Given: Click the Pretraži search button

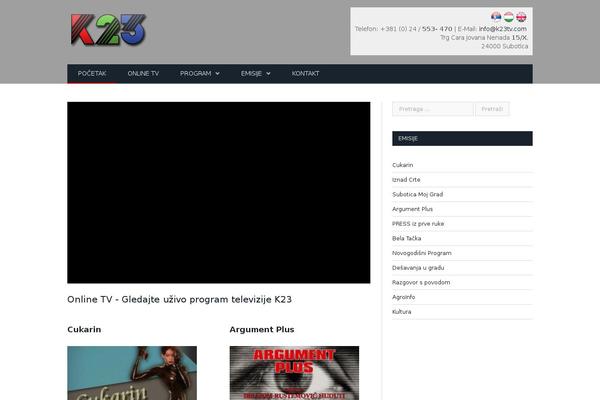Looking at the screenshot, I should coord(492,109).
